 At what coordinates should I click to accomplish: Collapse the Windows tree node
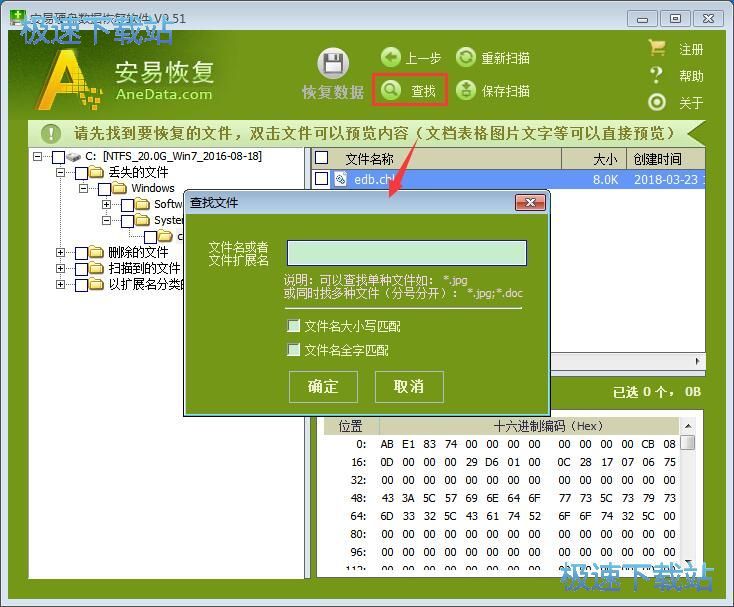tap(83, 188)
